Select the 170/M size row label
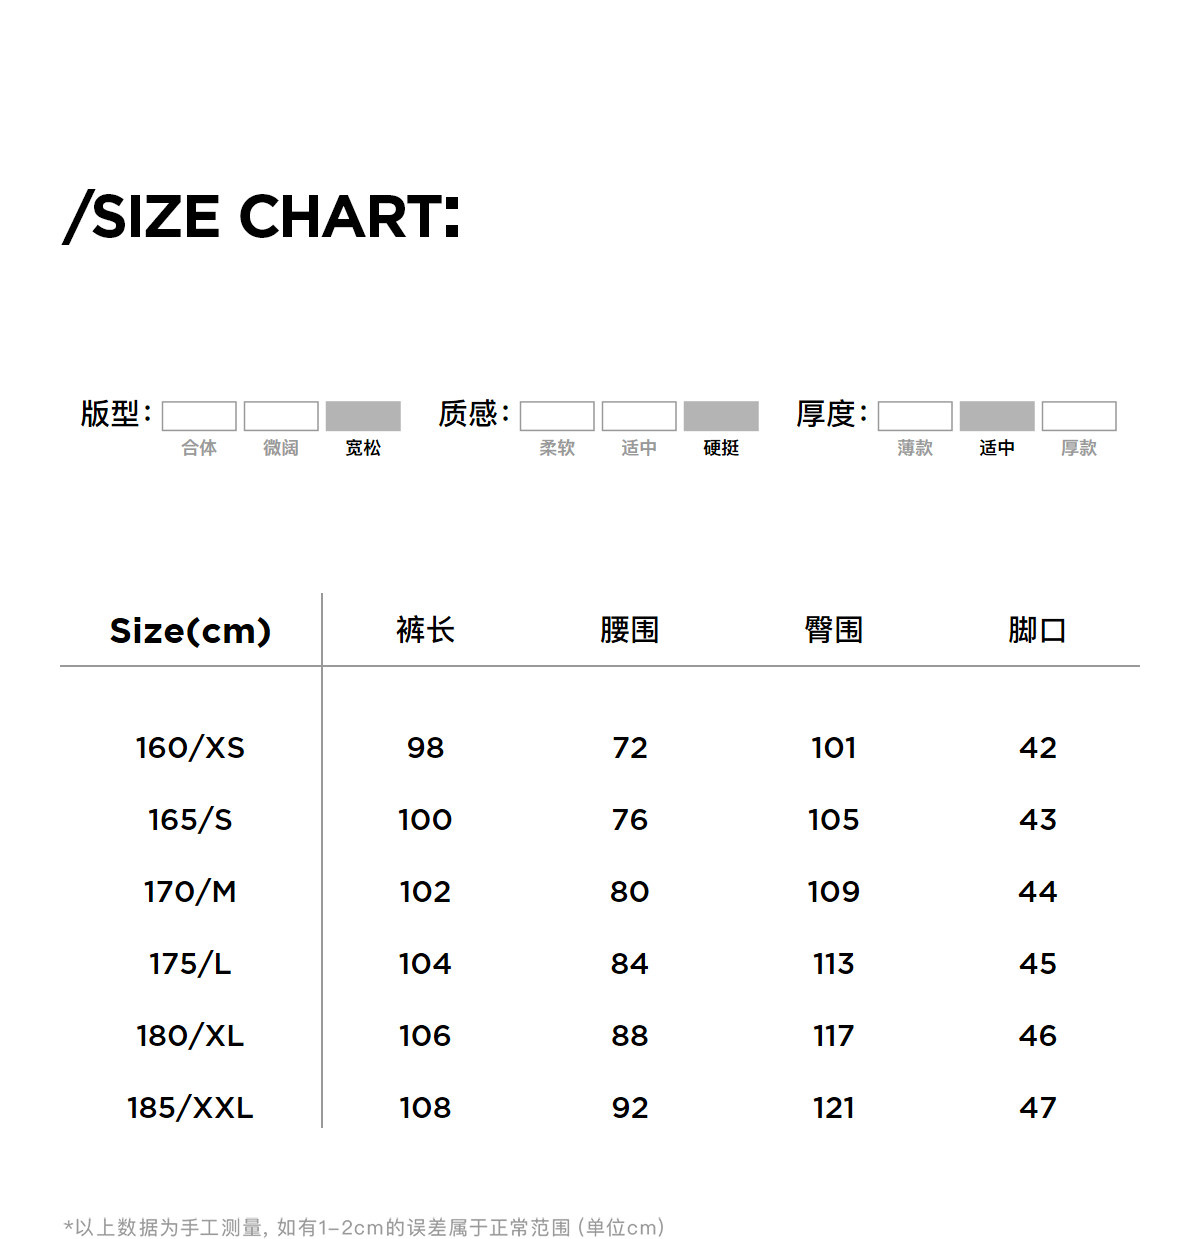The image size is (1200, 1239). (190, 892)
